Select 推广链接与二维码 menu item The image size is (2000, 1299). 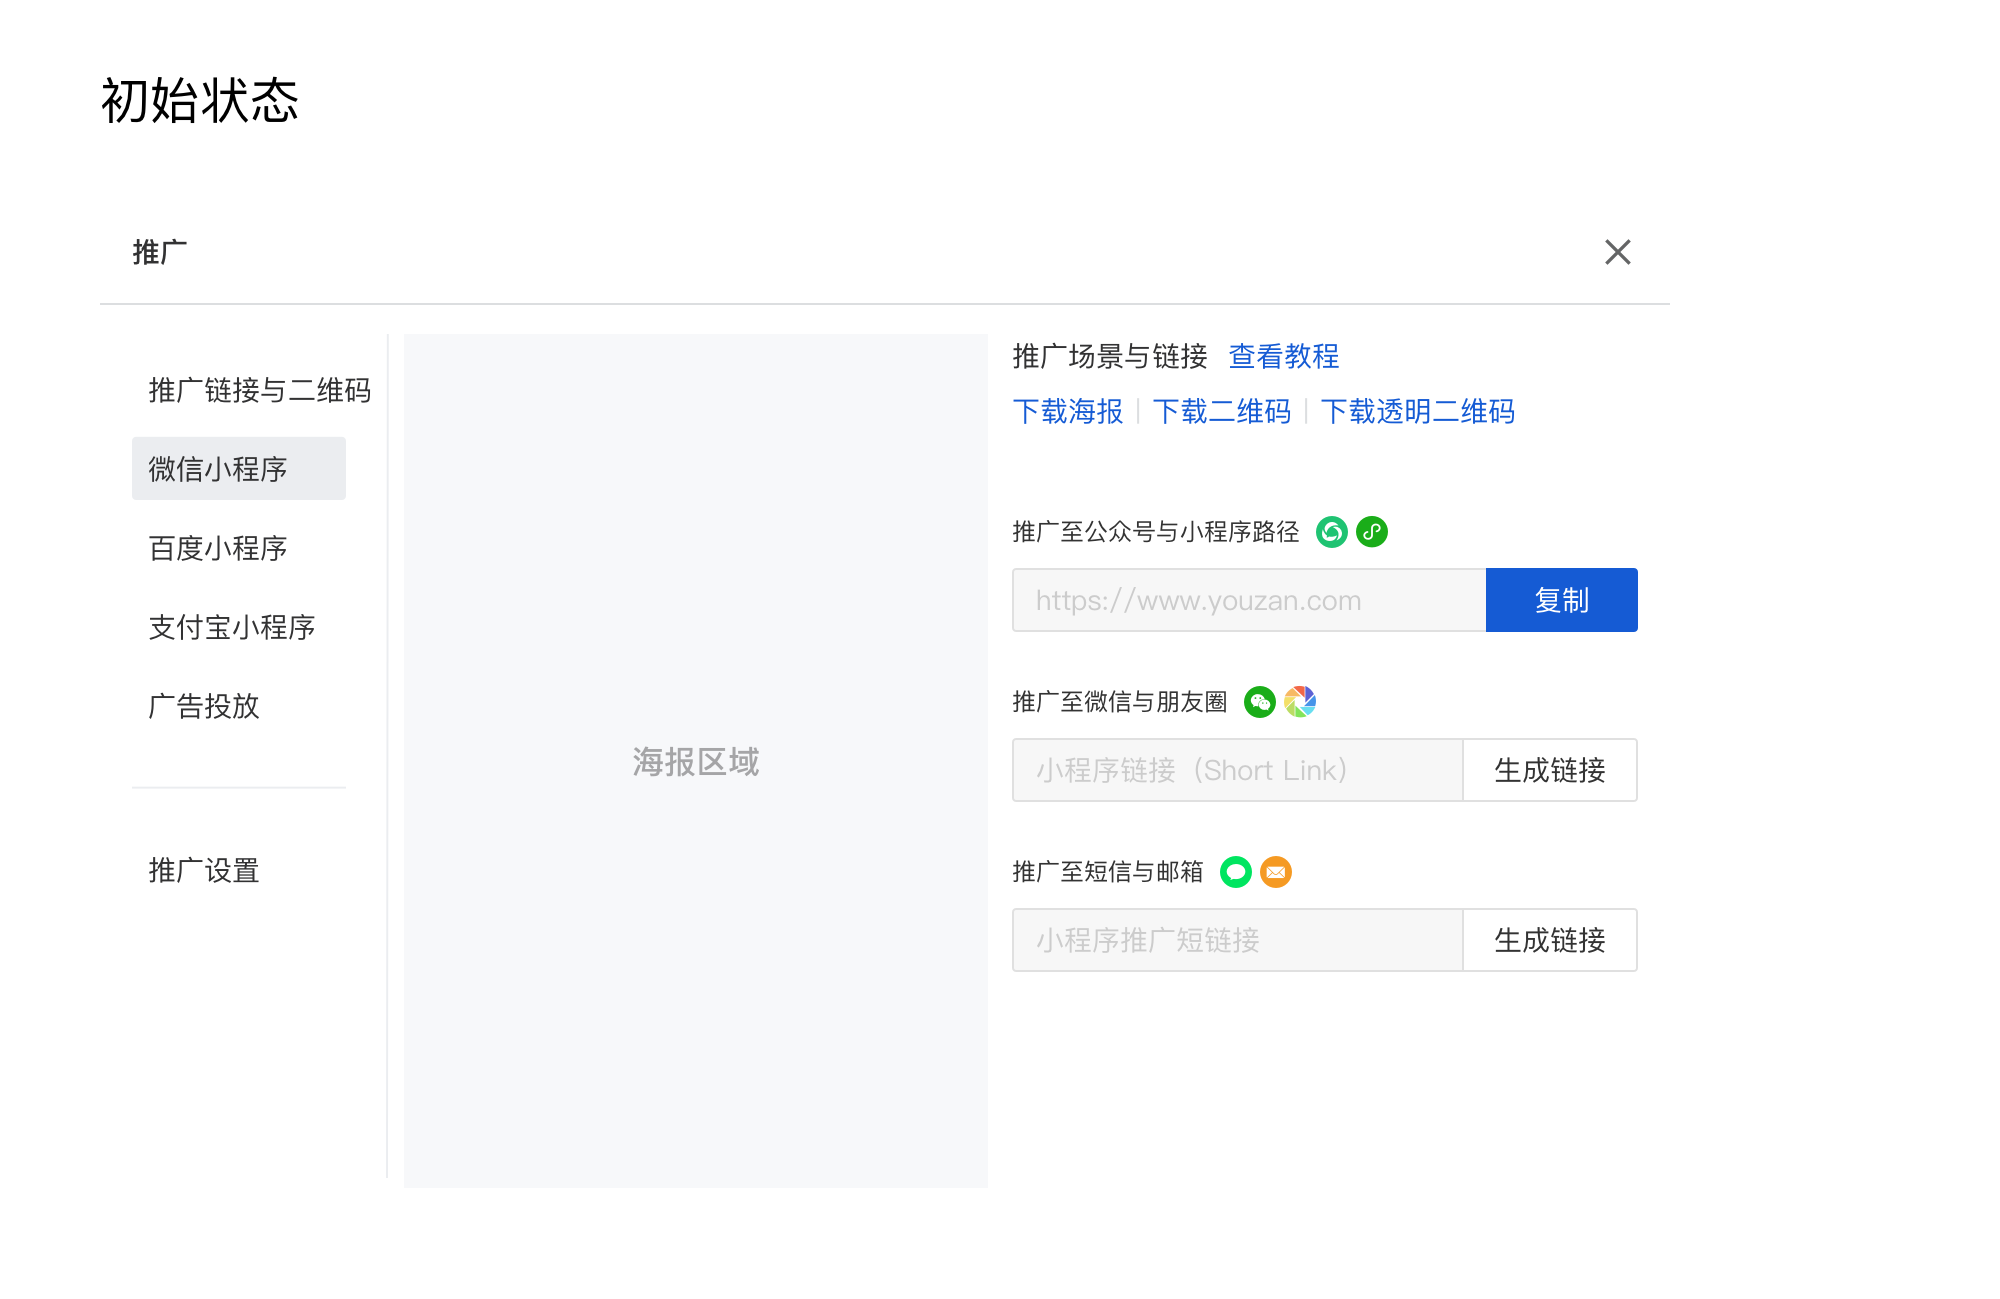click(259, 390)
